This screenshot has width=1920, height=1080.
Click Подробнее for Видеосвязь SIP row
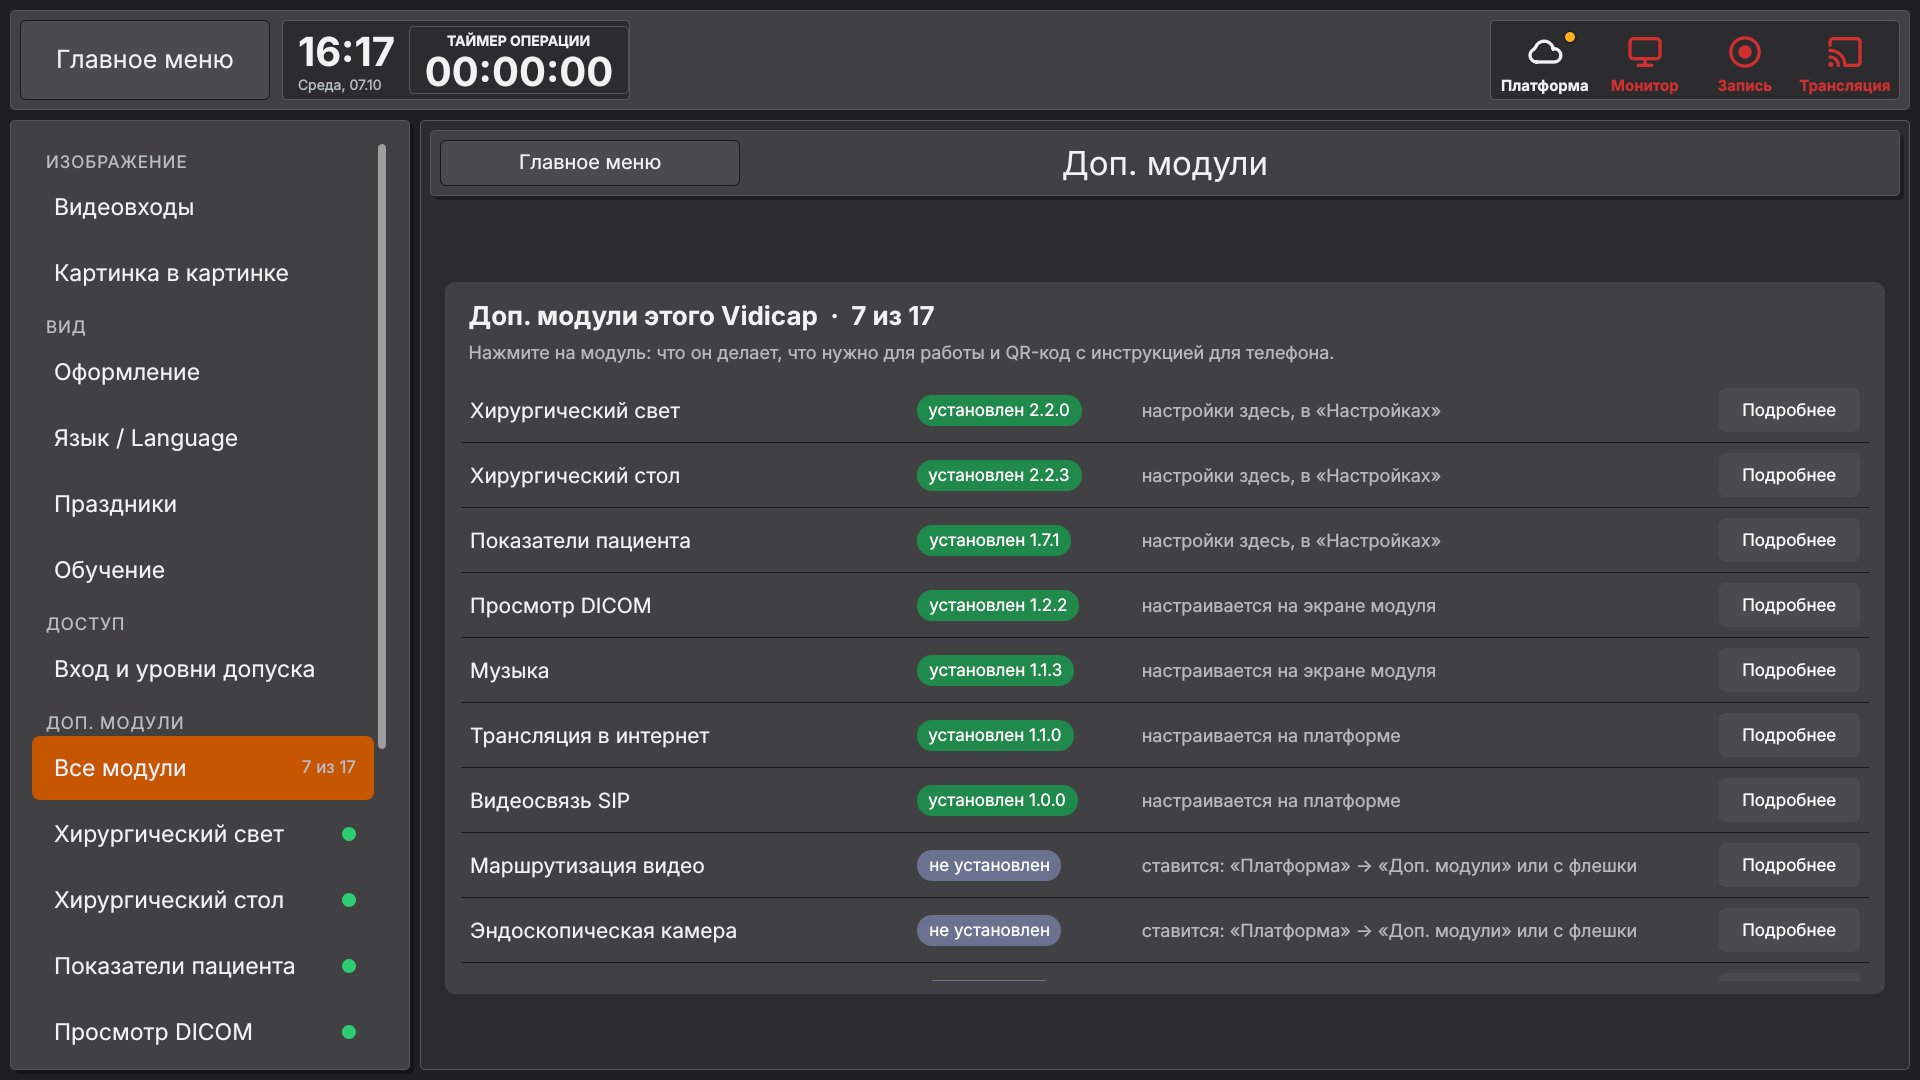tap(1789, 800)
